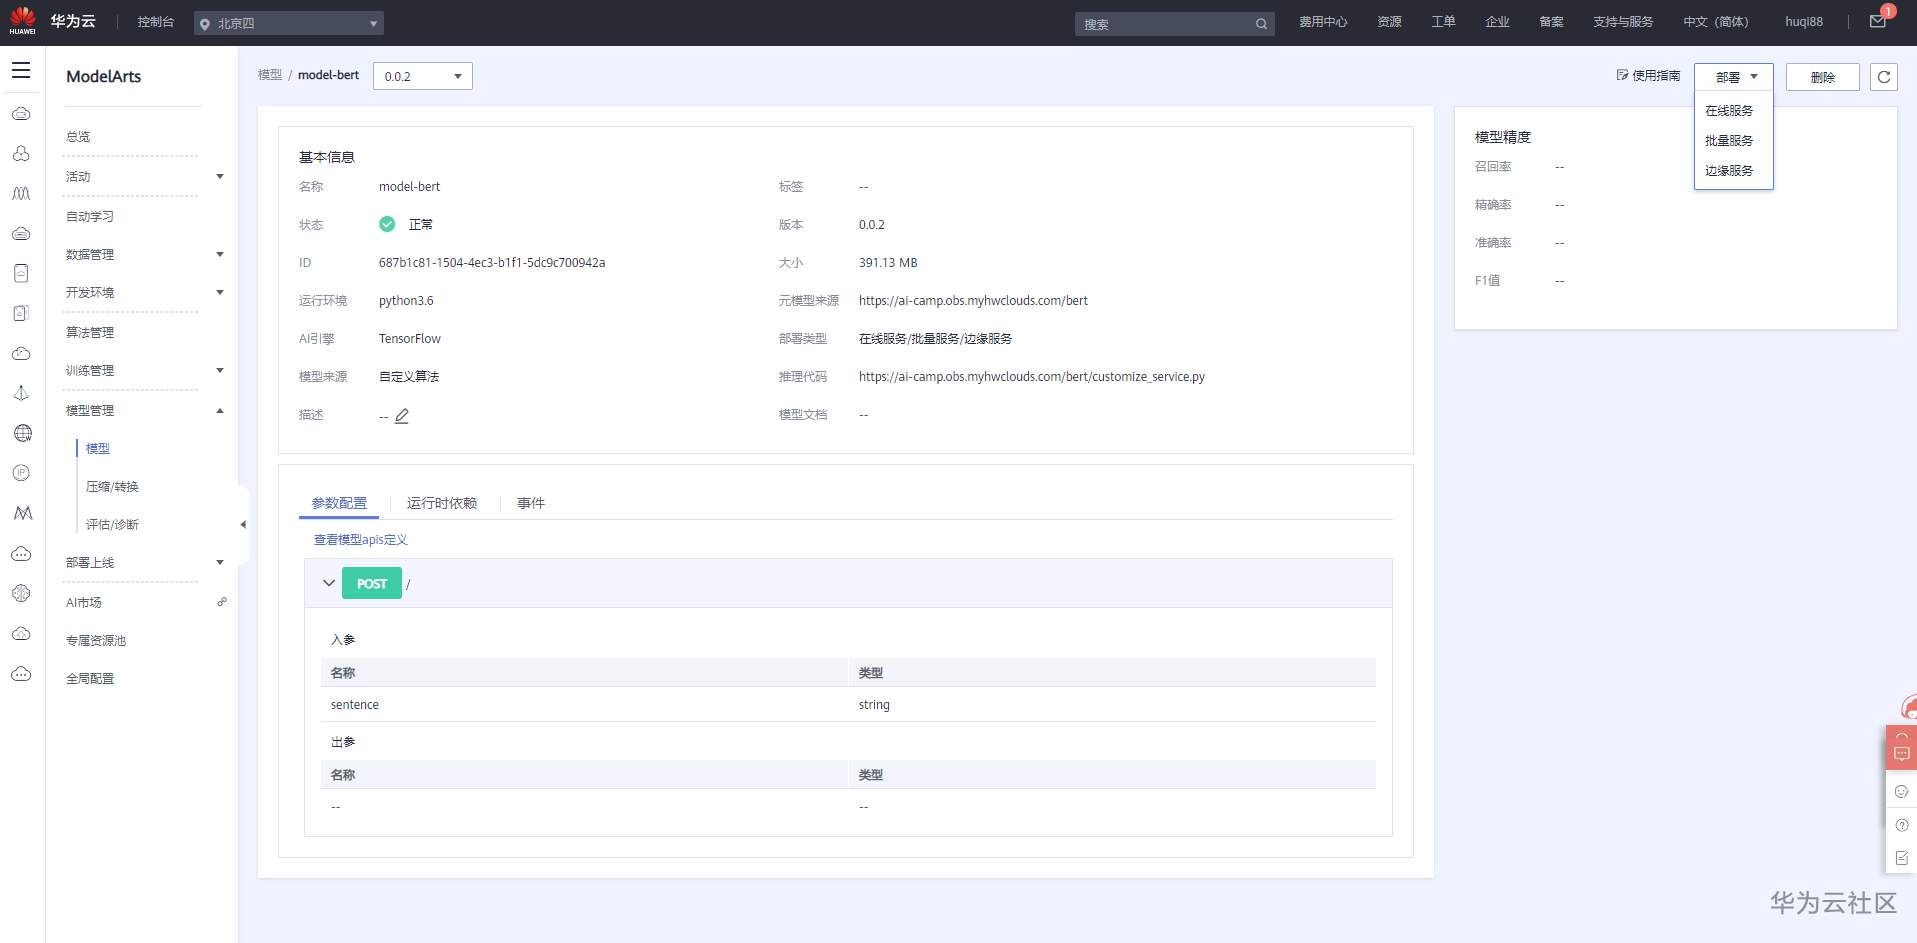The image size is (1917, 943).
Task: Click the location pin in region selector
Action: click(x=205, y=24)
